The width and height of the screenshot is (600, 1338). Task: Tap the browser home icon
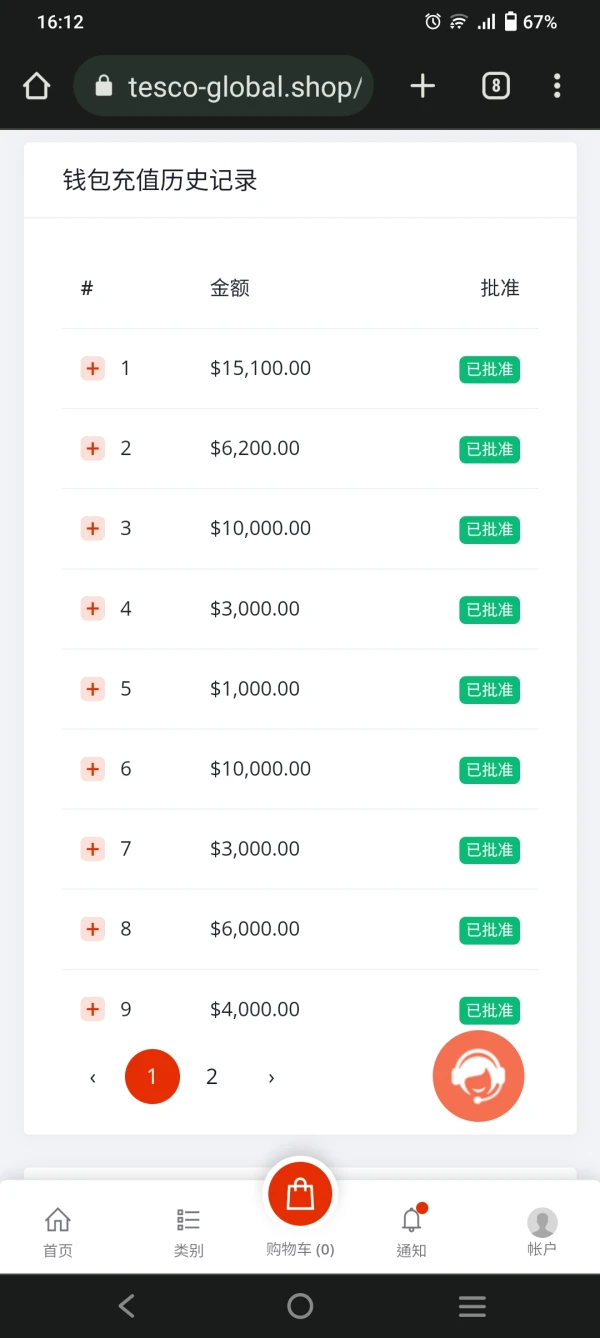point(37,87)
